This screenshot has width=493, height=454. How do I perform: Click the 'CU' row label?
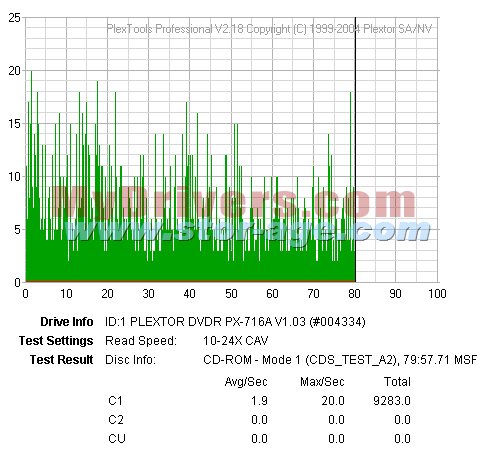click(117, 438)
